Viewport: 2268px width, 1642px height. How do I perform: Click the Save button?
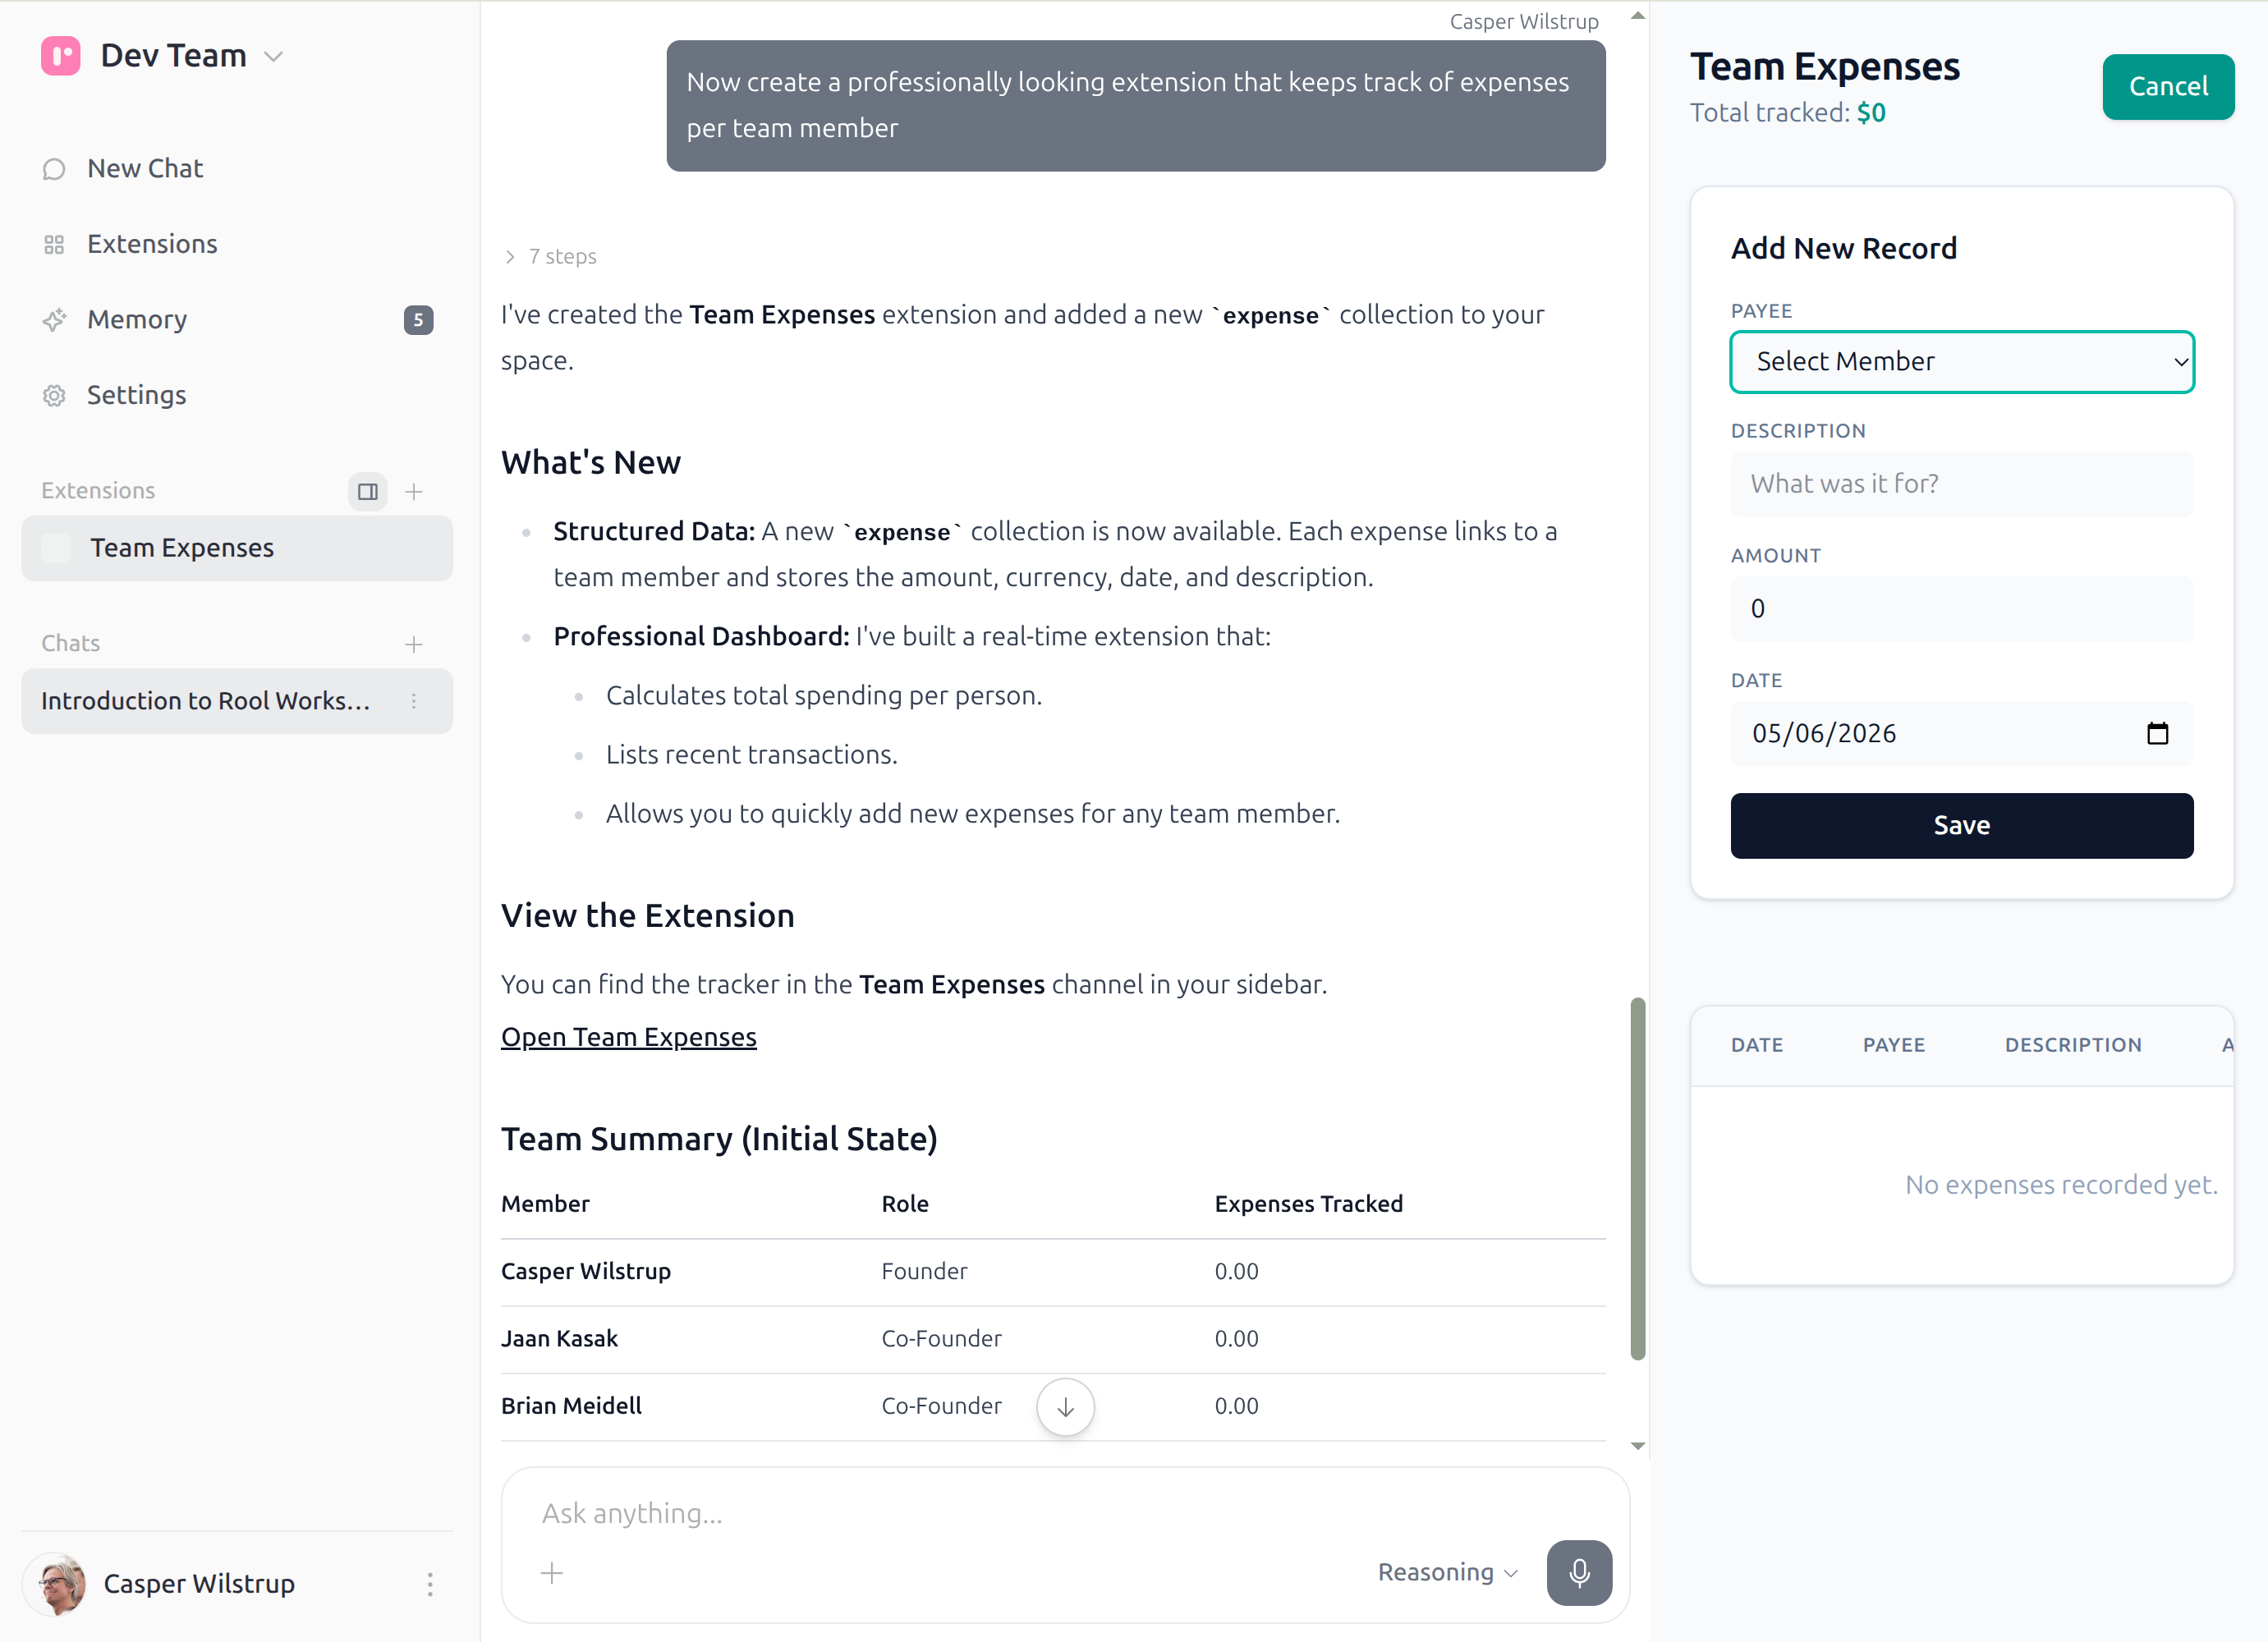[x=1962, y=826]
